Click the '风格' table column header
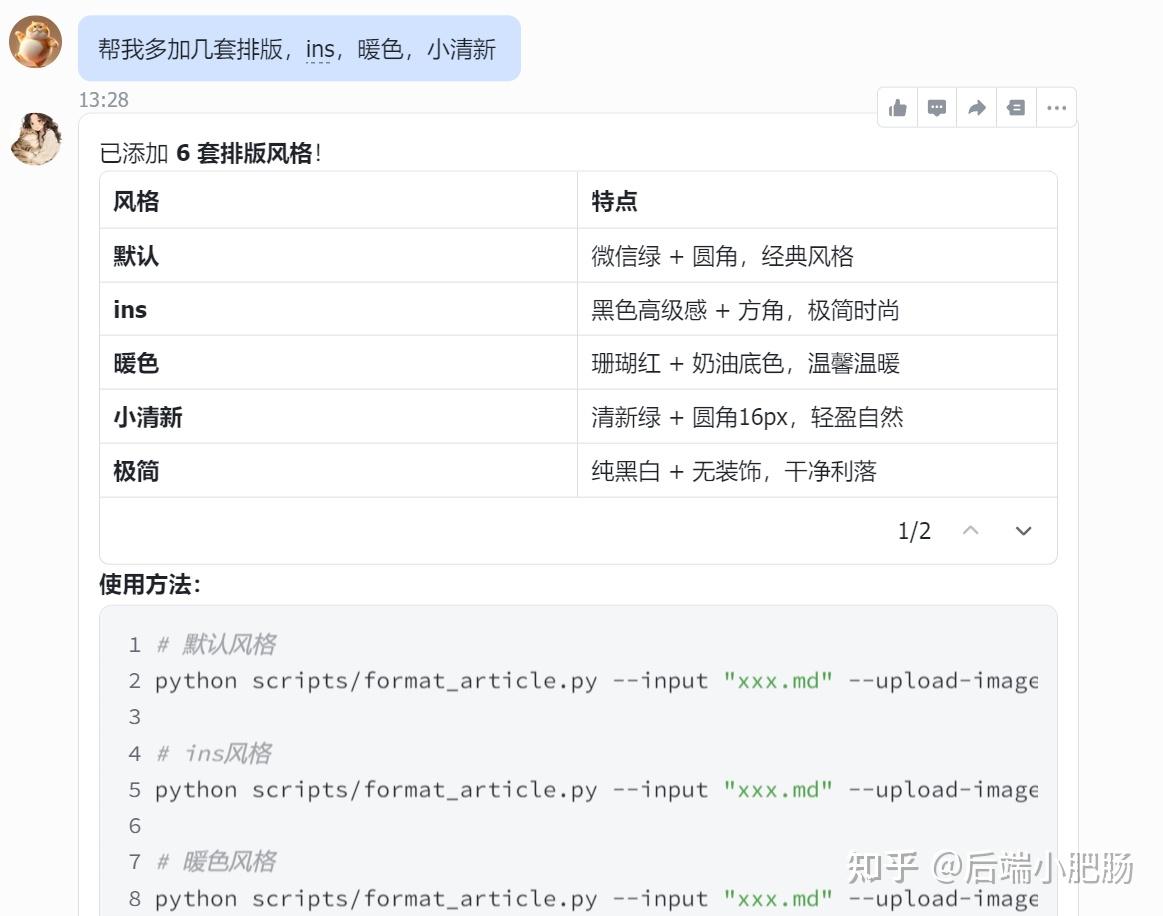Viewport: 1163px width, 916px height. coord(136,201)
